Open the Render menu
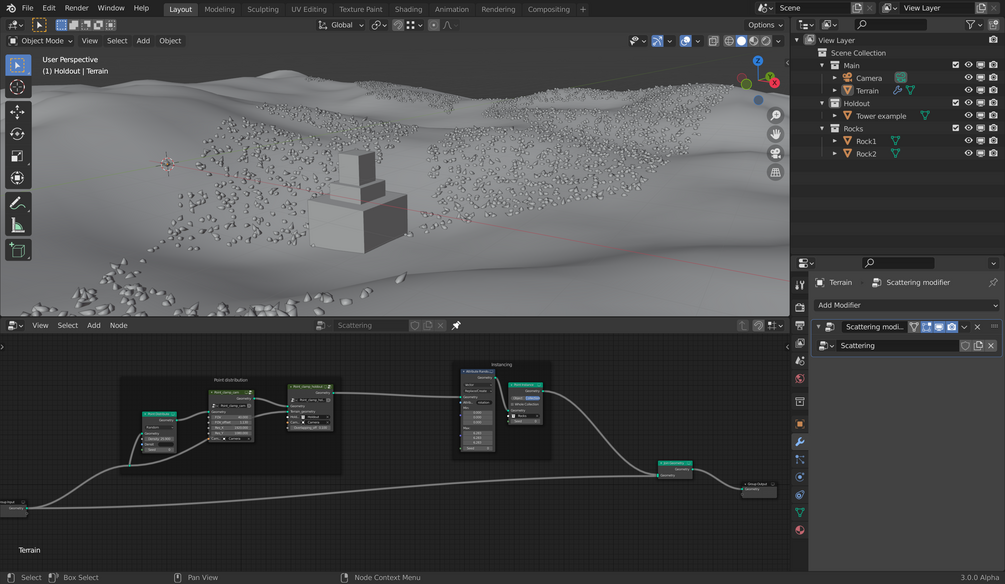The width and height of the screenshot is (1005, 584). tap(76, 8)
